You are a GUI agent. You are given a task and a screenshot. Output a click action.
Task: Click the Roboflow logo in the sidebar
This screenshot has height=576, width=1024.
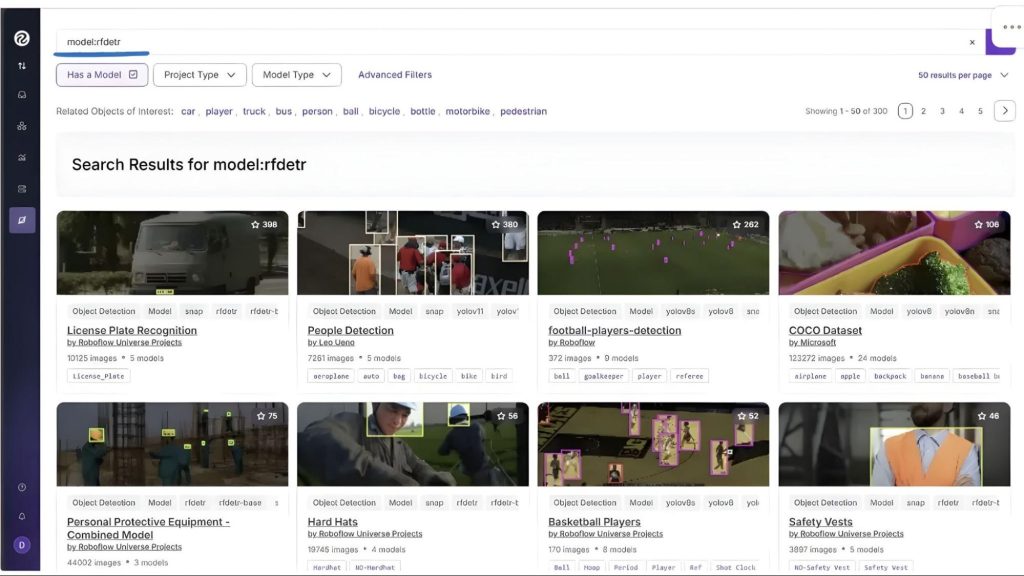[21, 38]
